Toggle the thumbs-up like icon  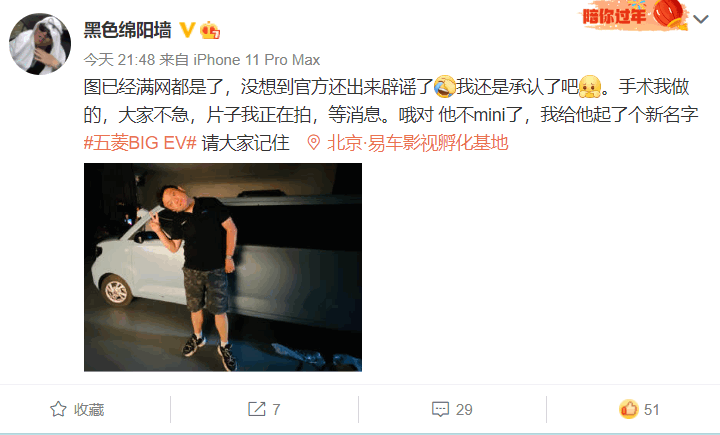pyautogui.click(x=629, y=409)
